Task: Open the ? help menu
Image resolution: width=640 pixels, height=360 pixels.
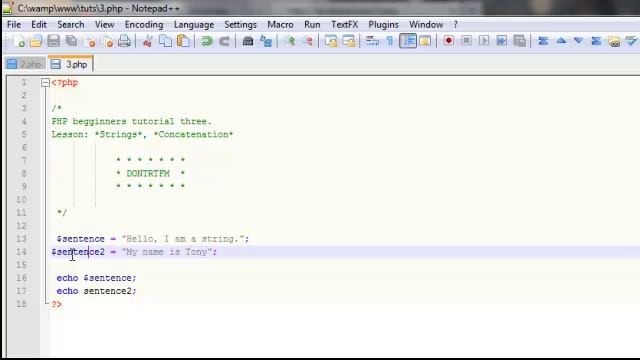Action: (456, 25)
